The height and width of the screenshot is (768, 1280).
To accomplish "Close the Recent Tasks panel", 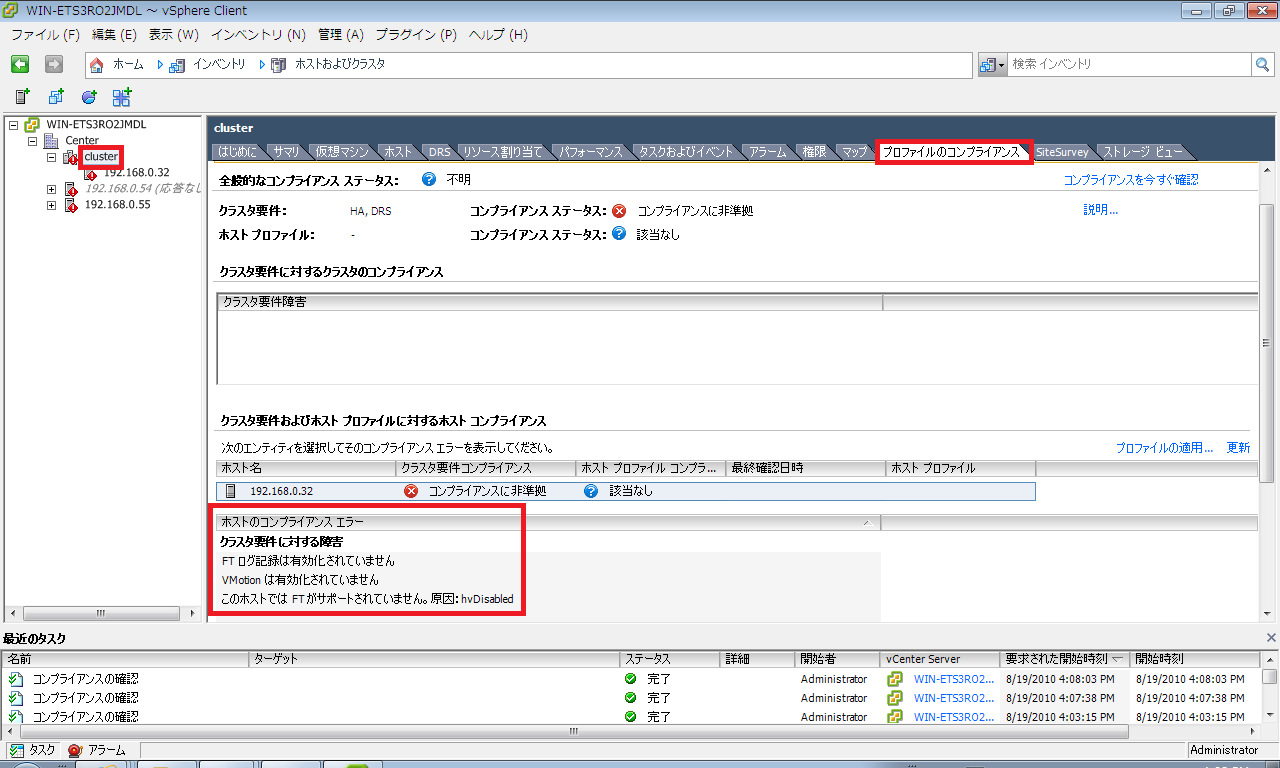I will (x=1271, y=638).
